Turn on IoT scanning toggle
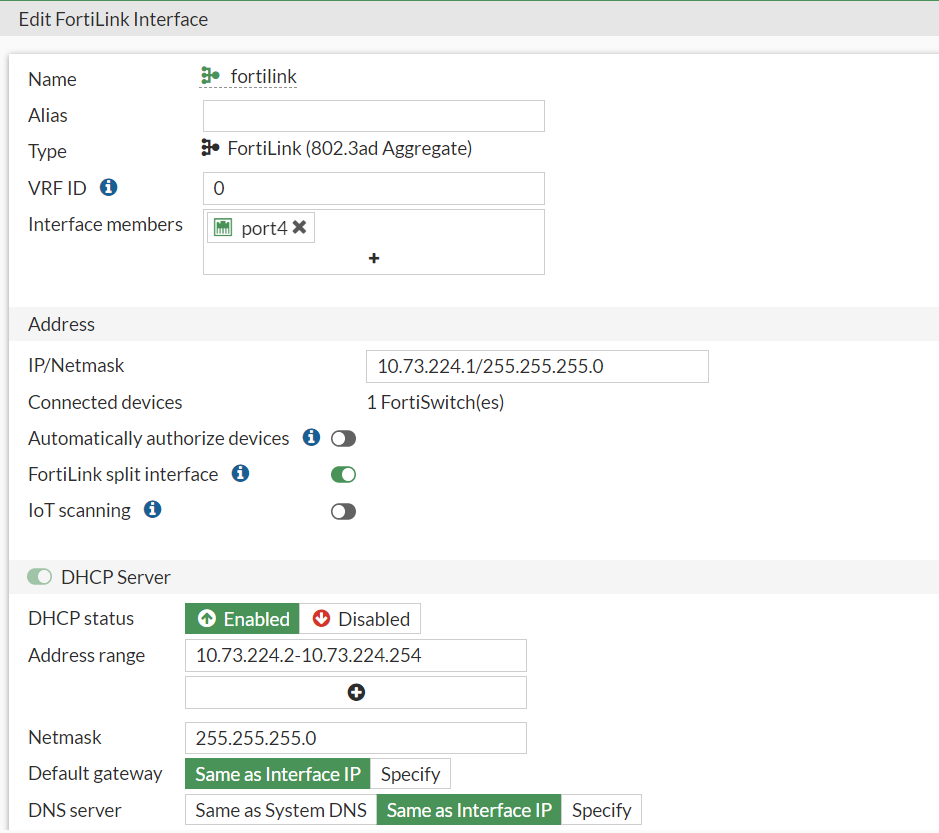Image resolution: width=939 pixels, height=833 pixels. [343, 511]
